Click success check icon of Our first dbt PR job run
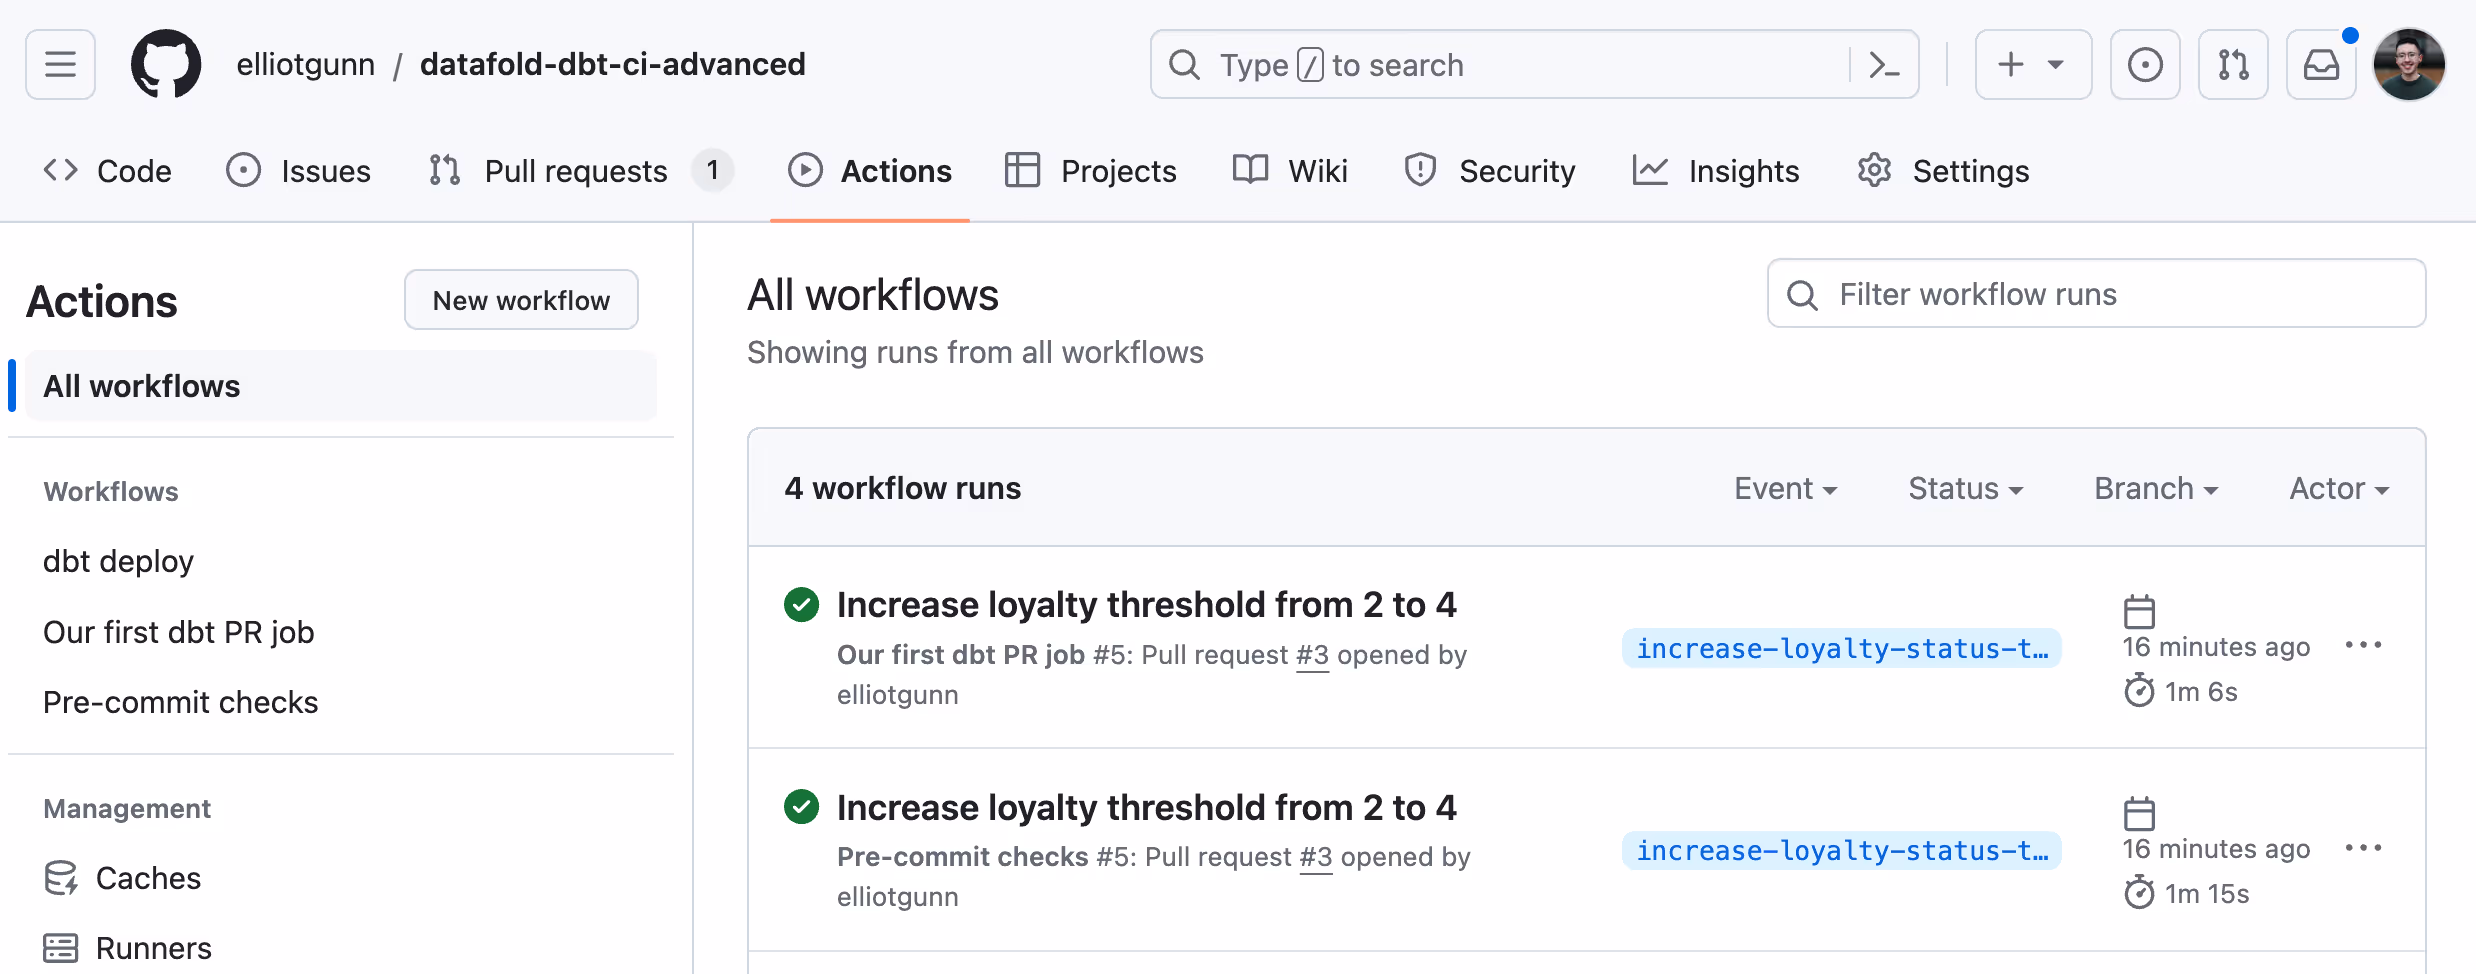The width and height of the screenshot is (2476, 974). pyautogui.click(x=801, y=604)
